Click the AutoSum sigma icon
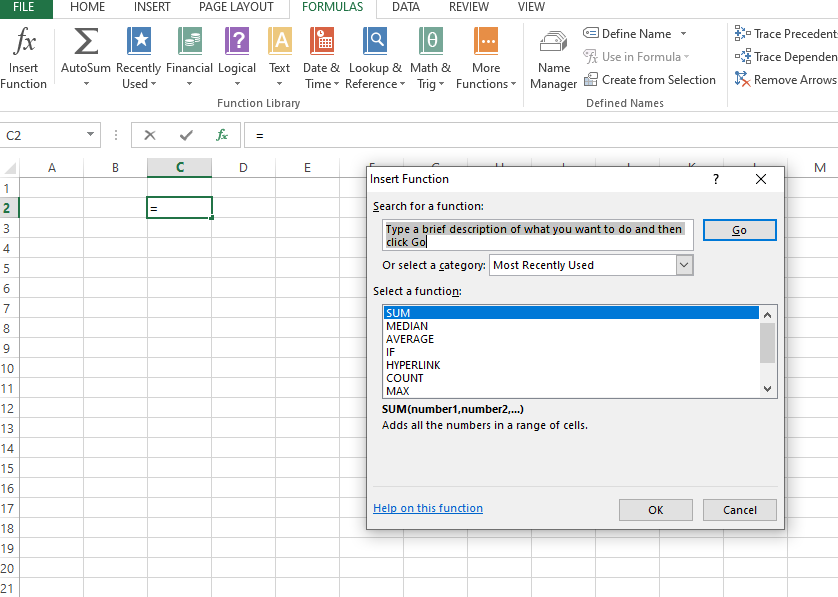This screenshot has height=597, width=838. click(x=86, y=43)
